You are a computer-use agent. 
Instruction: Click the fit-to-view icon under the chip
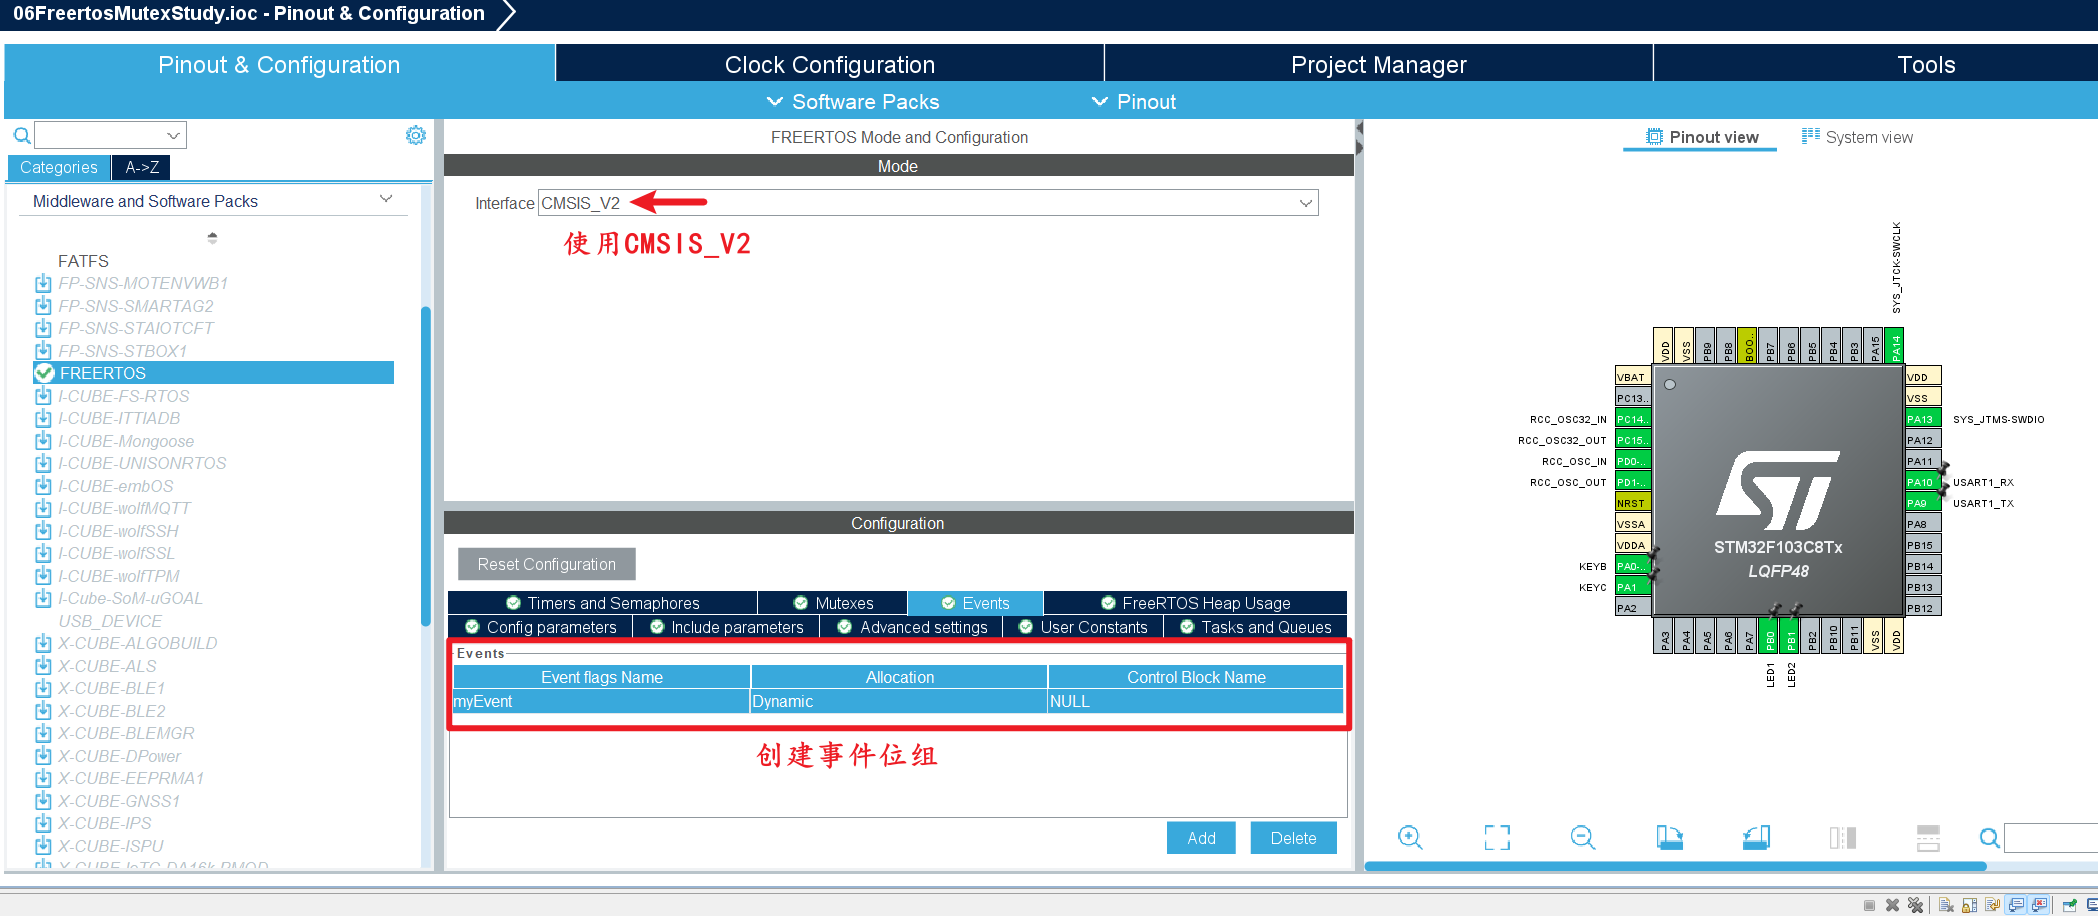[x=1497, y=837]
